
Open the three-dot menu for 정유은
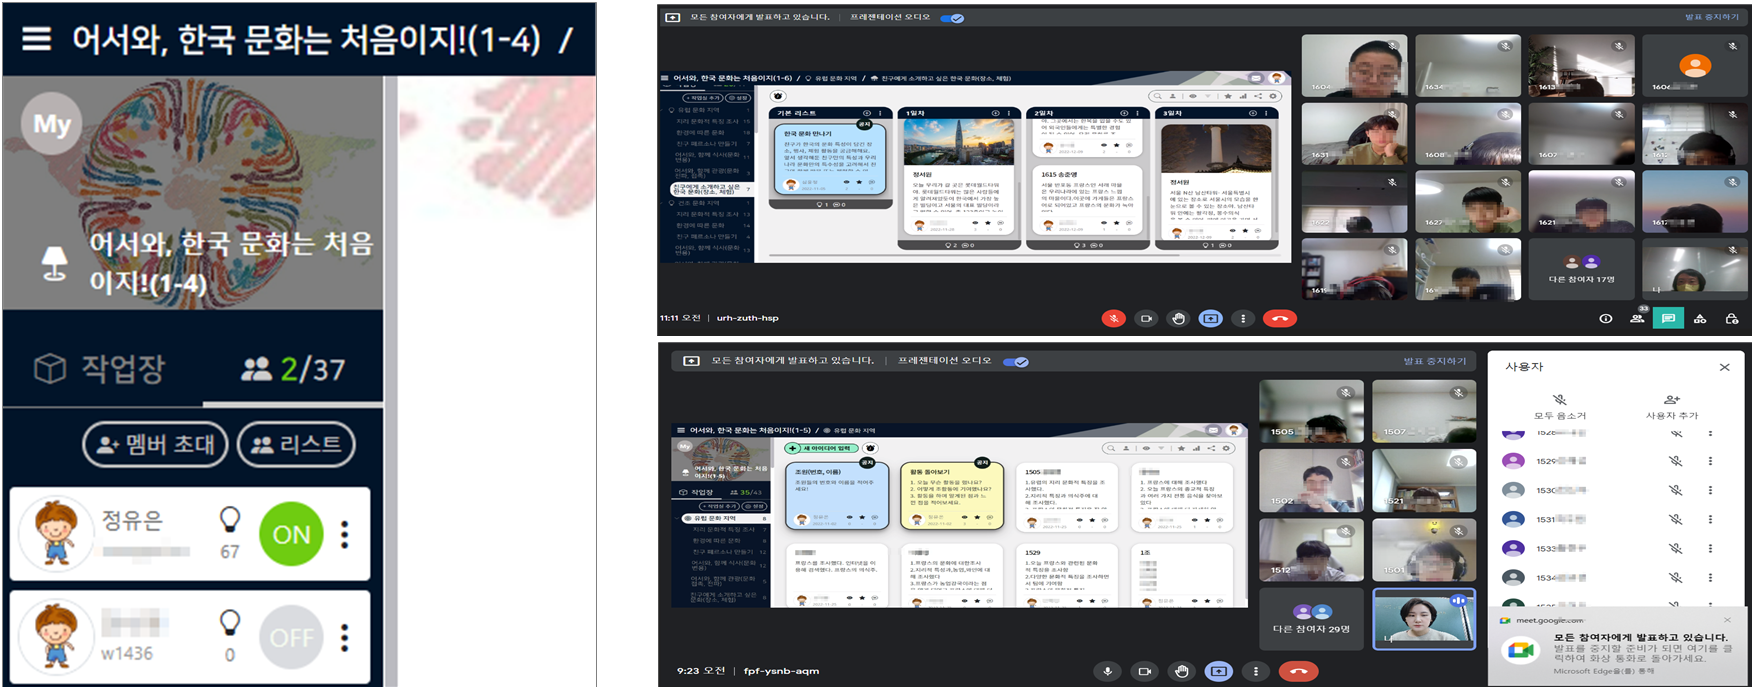tap(345, 534)
